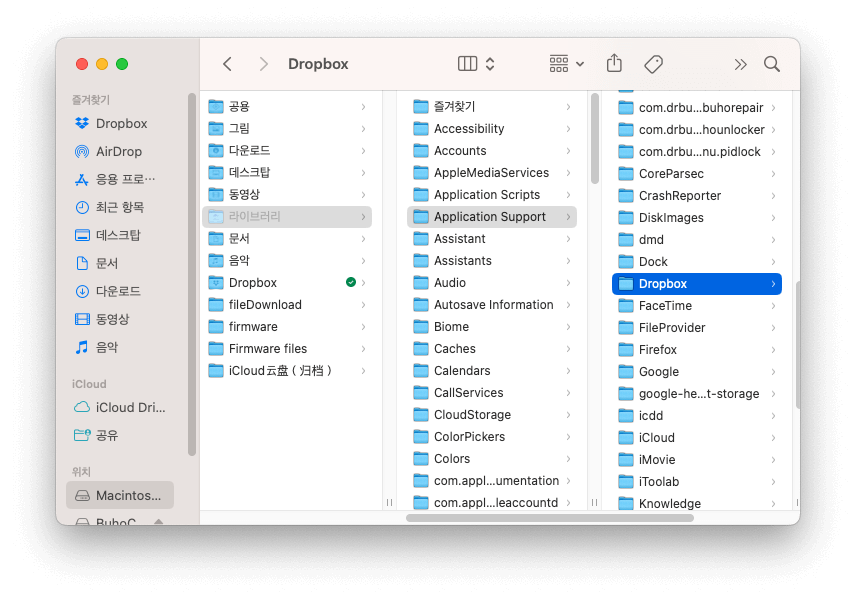Click the Tags toolbar icon
856x599 pixels.
point(653,64)
